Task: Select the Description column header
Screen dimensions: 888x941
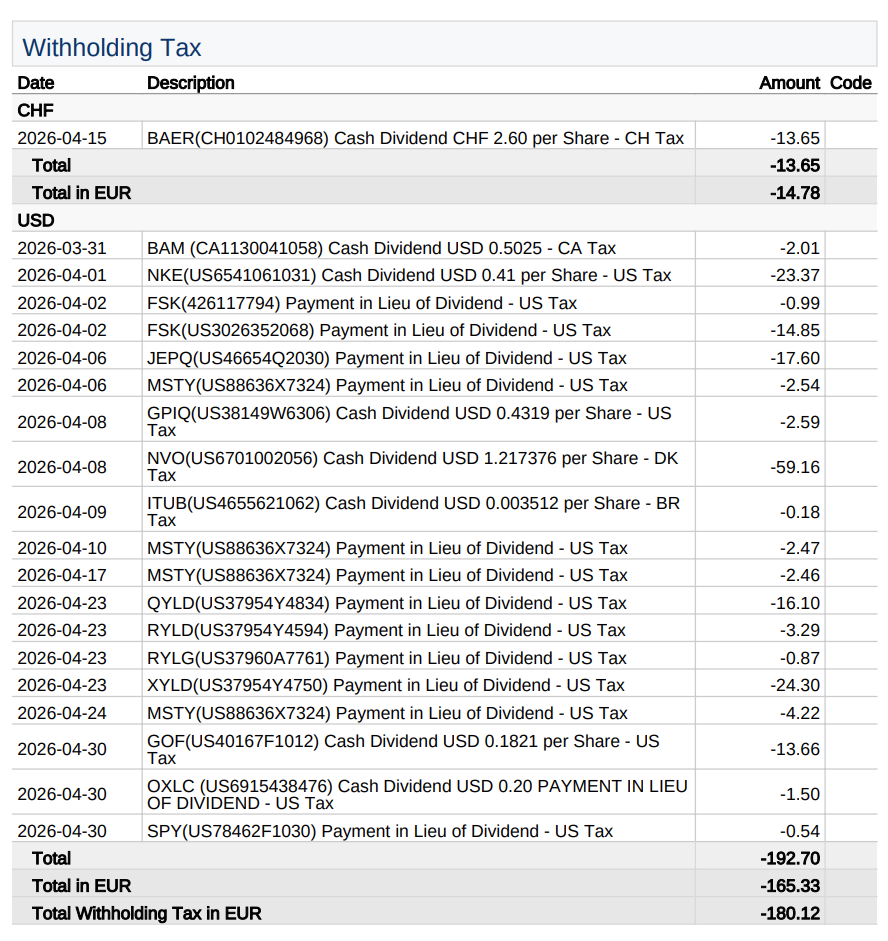Action: [191, 83]
